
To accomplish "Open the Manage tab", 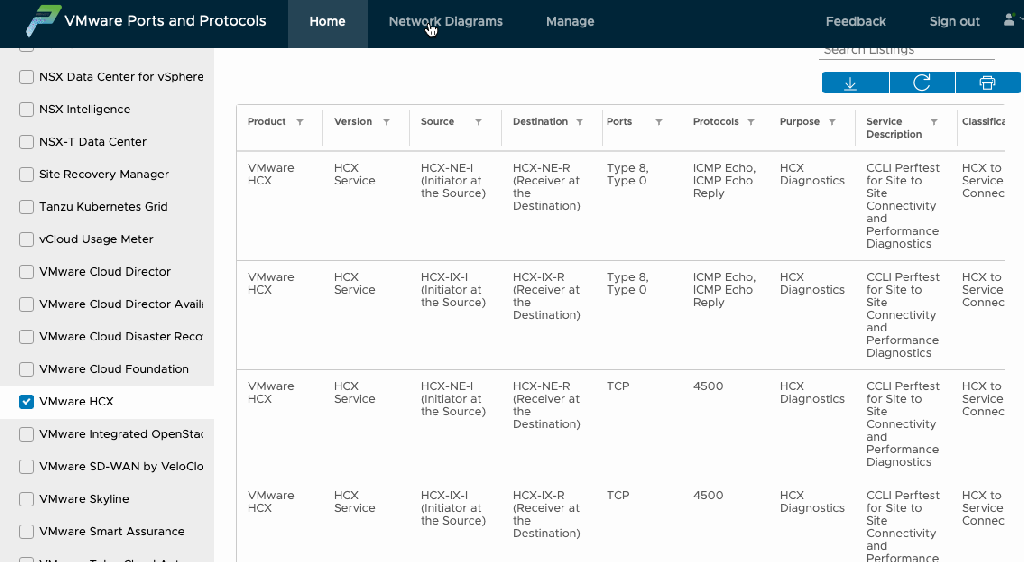I will point(570,22).
